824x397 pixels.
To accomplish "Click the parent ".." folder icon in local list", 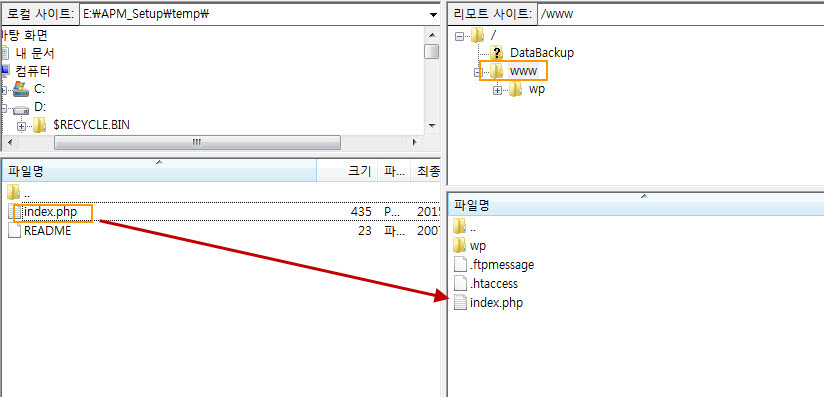I will [x=14, y=192].
